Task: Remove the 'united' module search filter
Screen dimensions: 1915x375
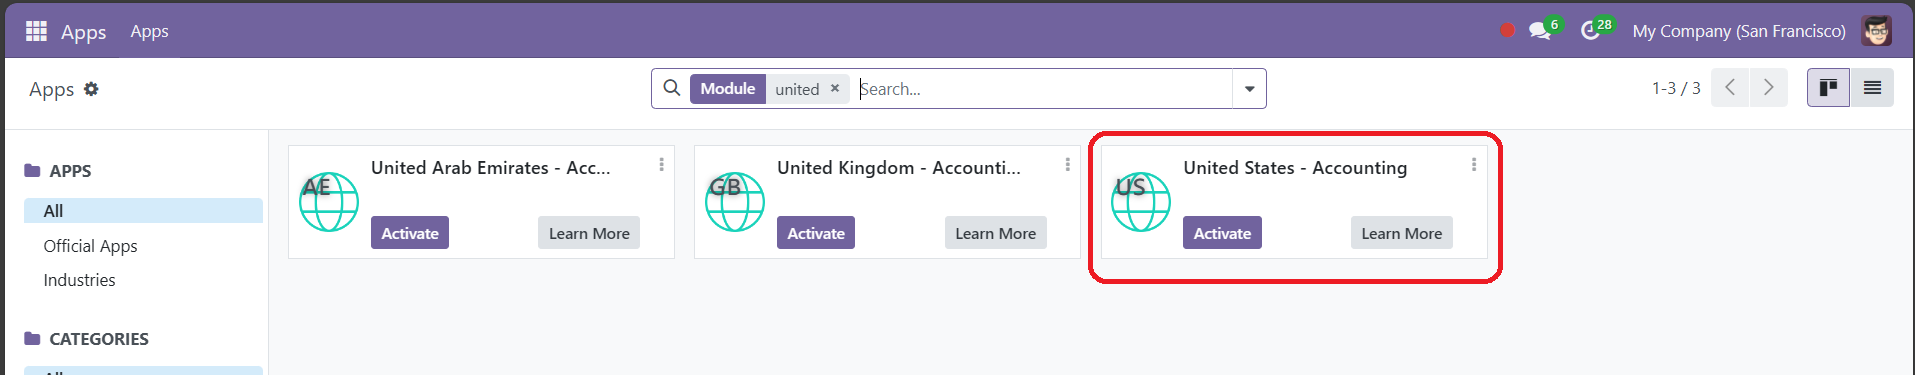Action: tap(835, 88)
